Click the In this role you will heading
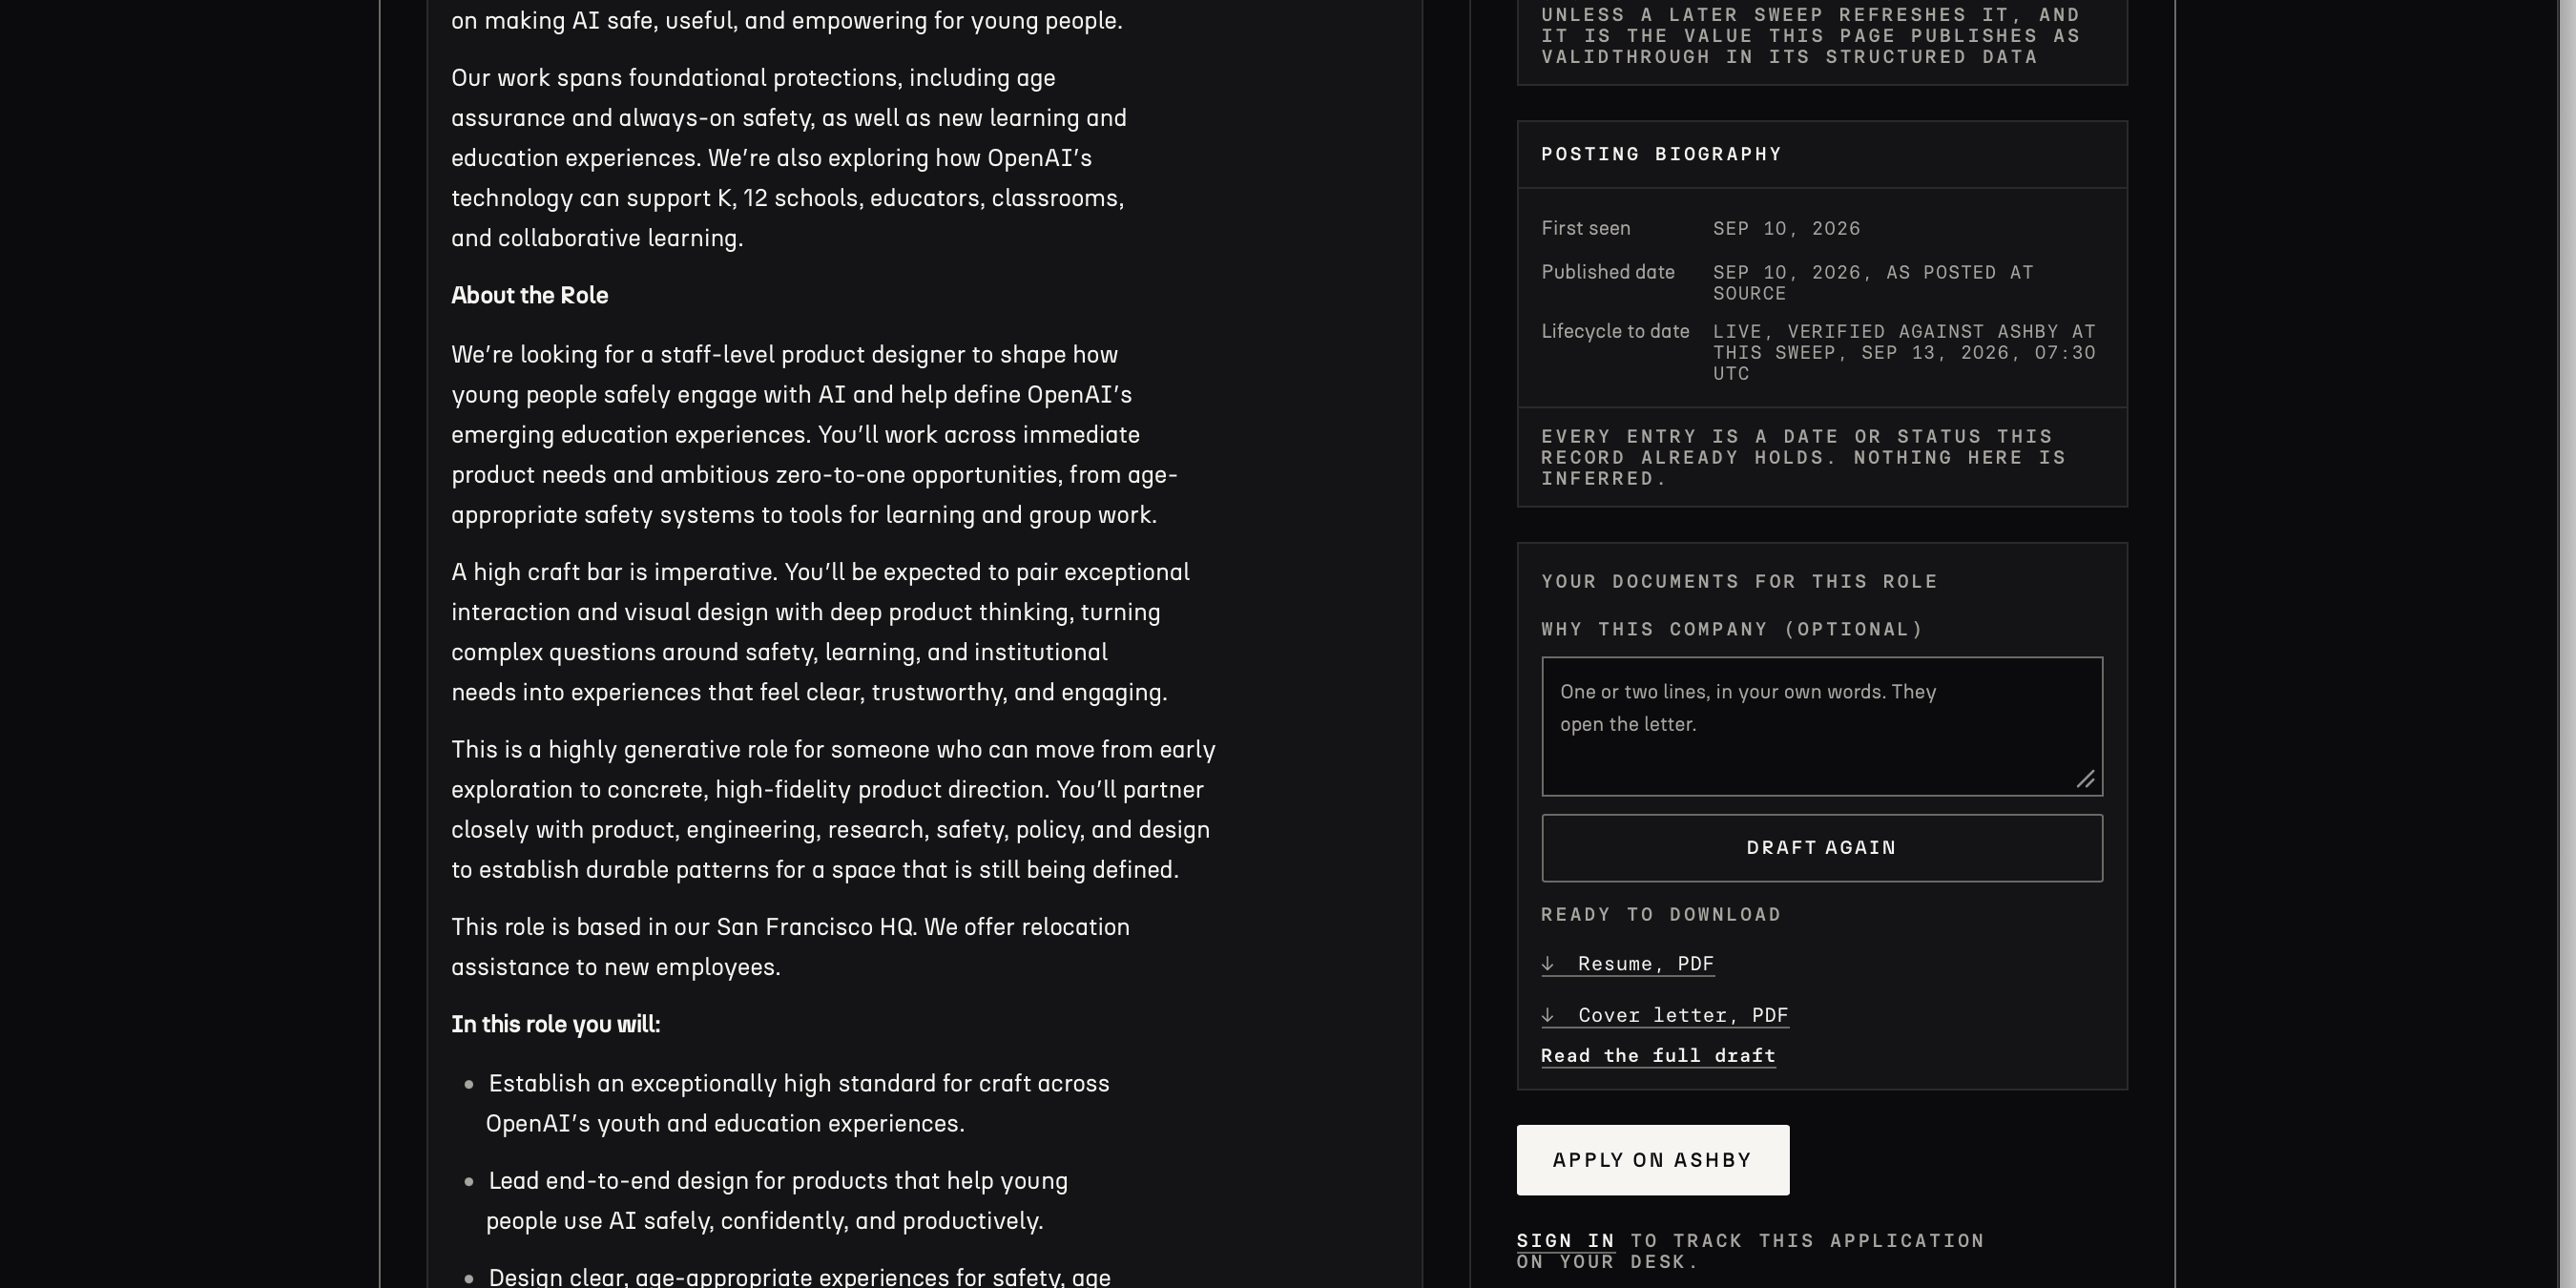 (x=555, y=1025)
